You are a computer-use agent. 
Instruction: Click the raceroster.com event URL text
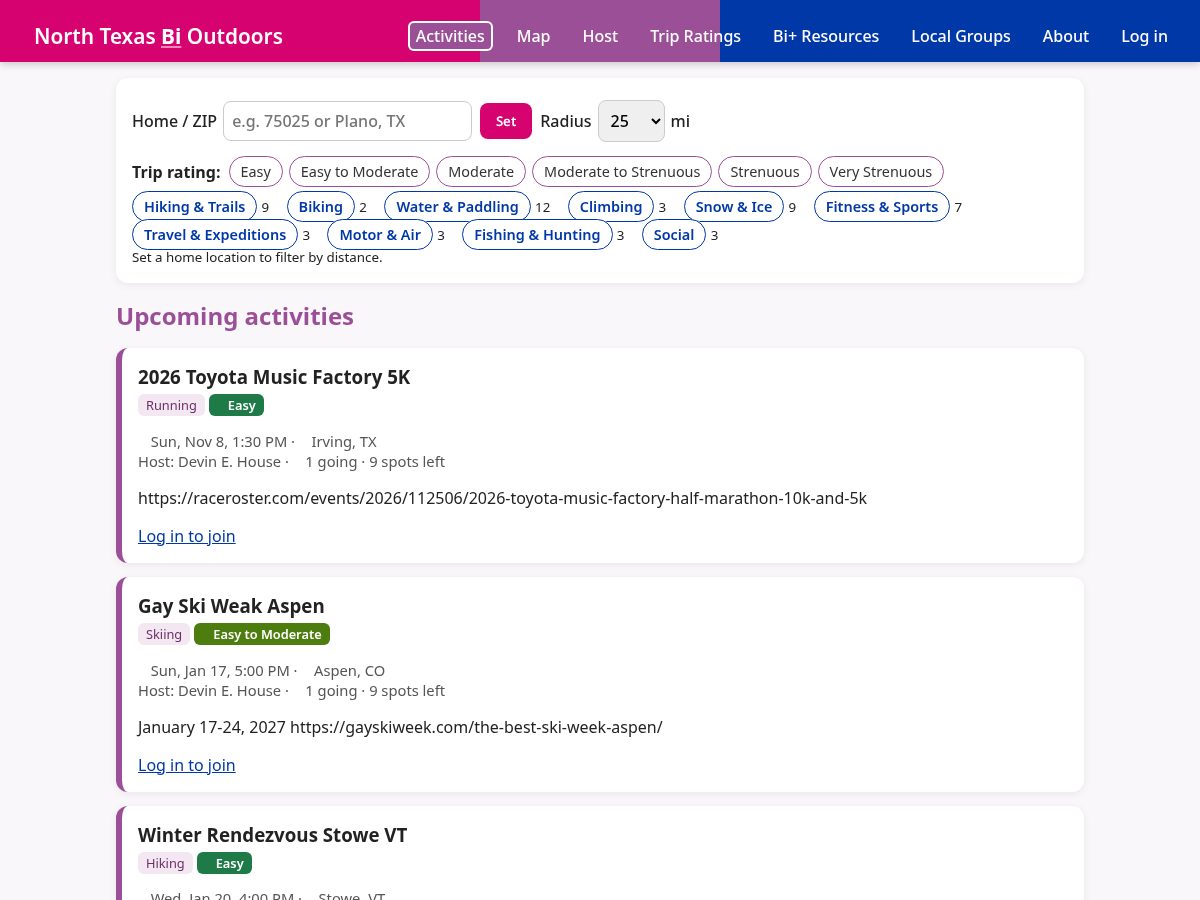point(502,498)
